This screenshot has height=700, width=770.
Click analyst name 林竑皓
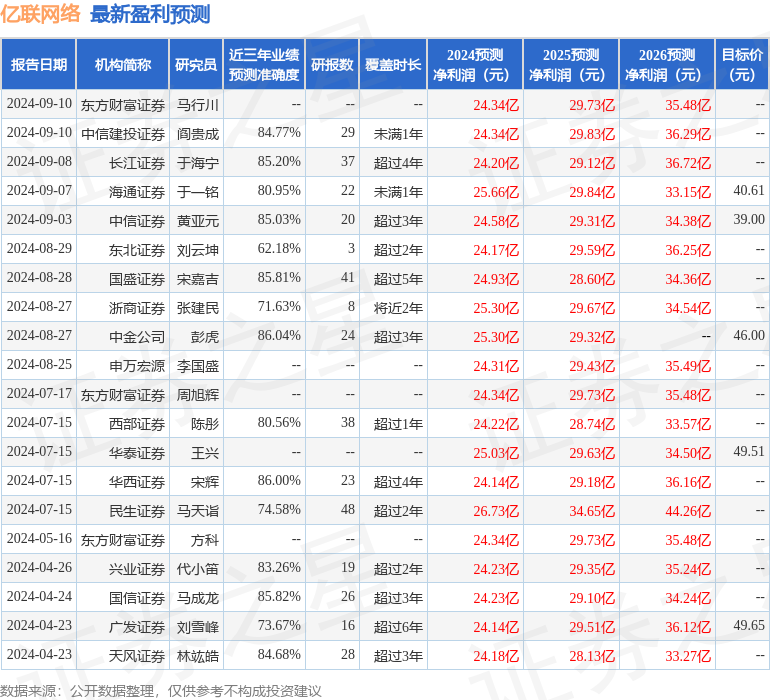198,656
